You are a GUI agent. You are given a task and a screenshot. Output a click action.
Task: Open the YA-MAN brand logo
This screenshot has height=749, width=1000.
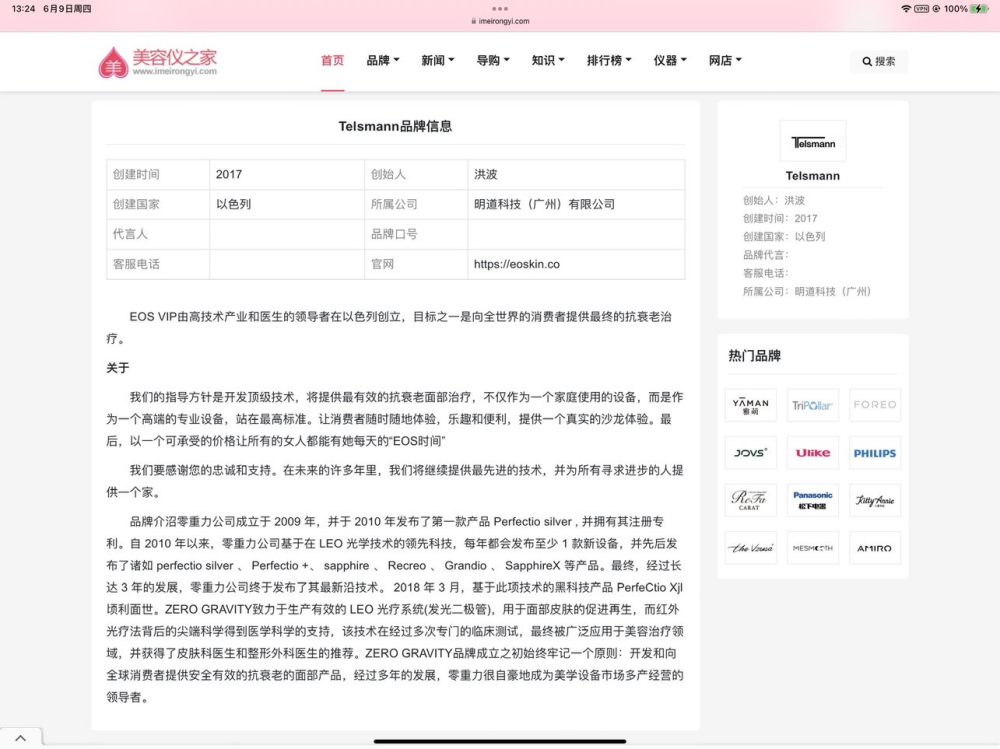tap(751, 405)
